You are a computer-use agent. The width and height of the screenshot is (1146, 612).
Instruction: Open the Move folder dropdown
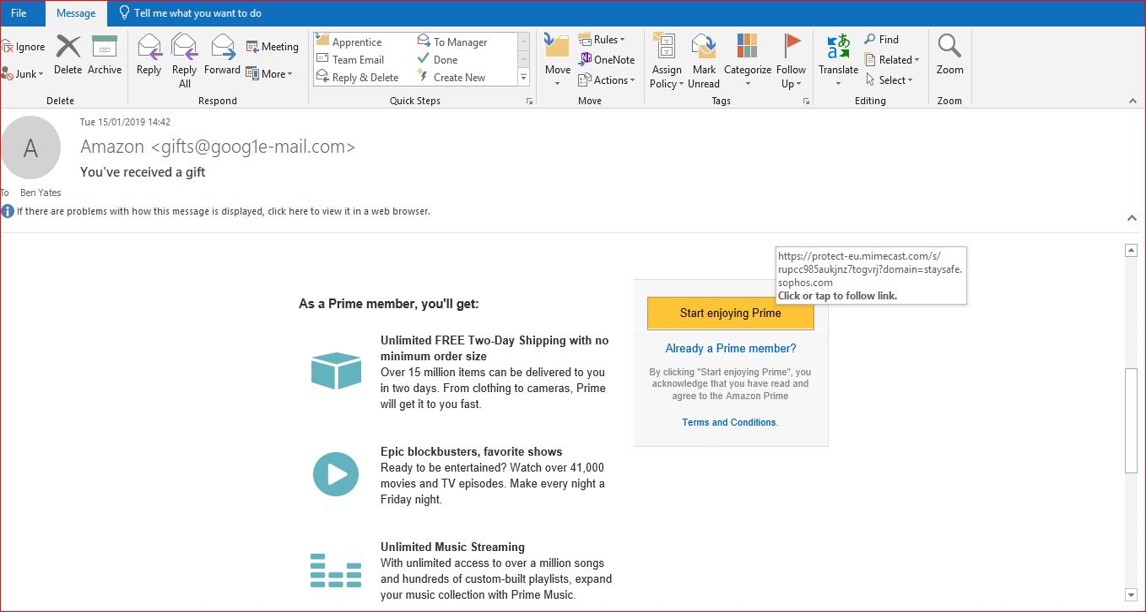(x=557, y=61)
